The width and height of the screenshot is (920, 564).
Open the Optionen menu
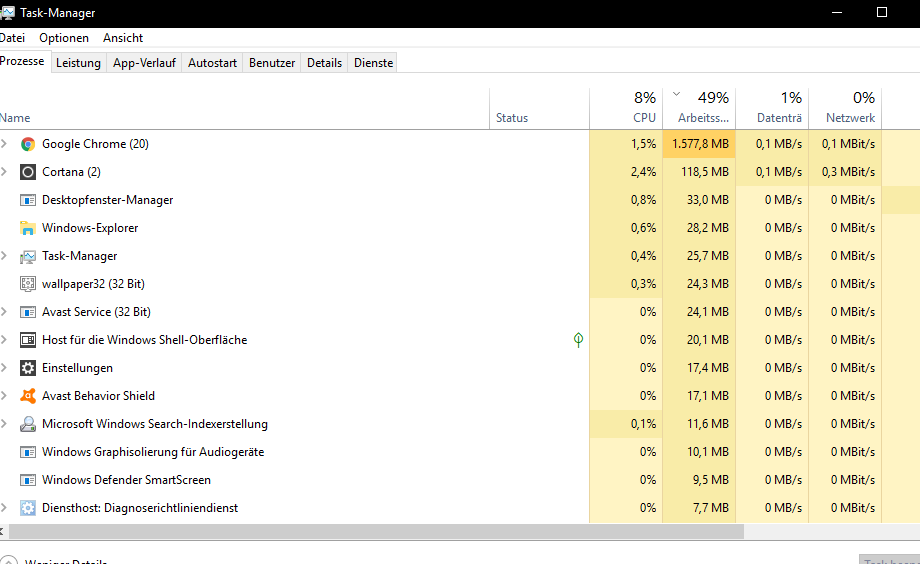click(64, 38)
